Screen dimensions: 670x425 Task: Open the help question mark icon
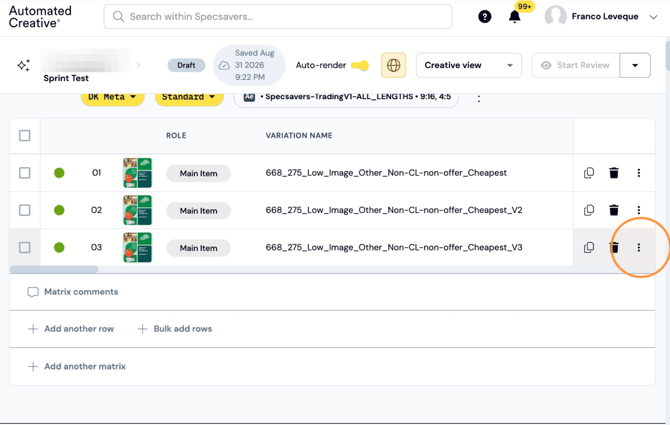[485, 17]
